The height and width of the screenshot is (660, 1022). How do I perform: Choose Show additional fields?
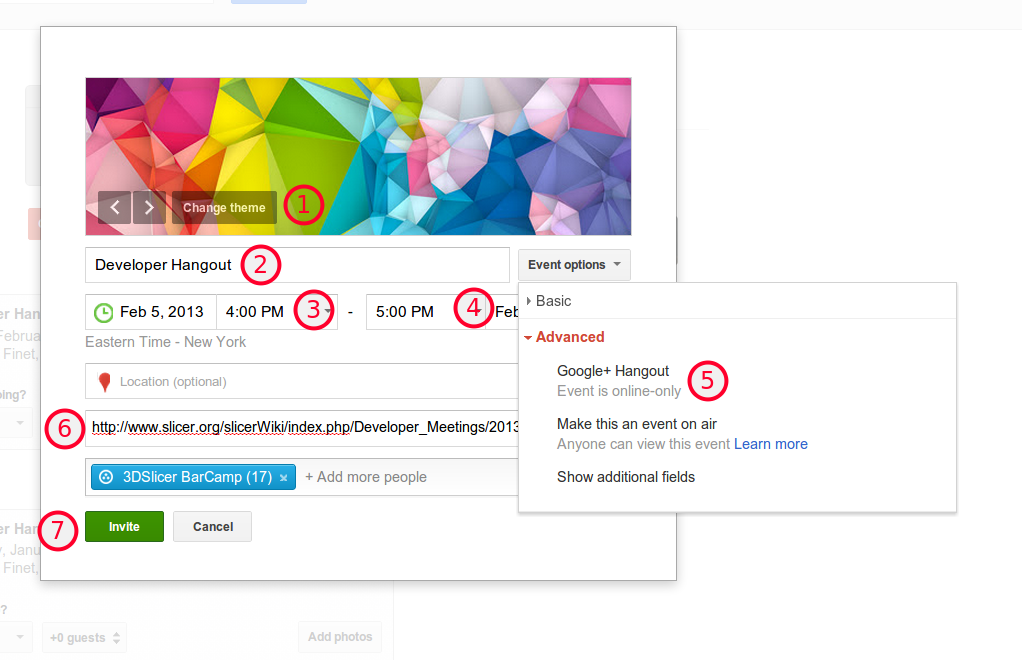pos(625,477)
